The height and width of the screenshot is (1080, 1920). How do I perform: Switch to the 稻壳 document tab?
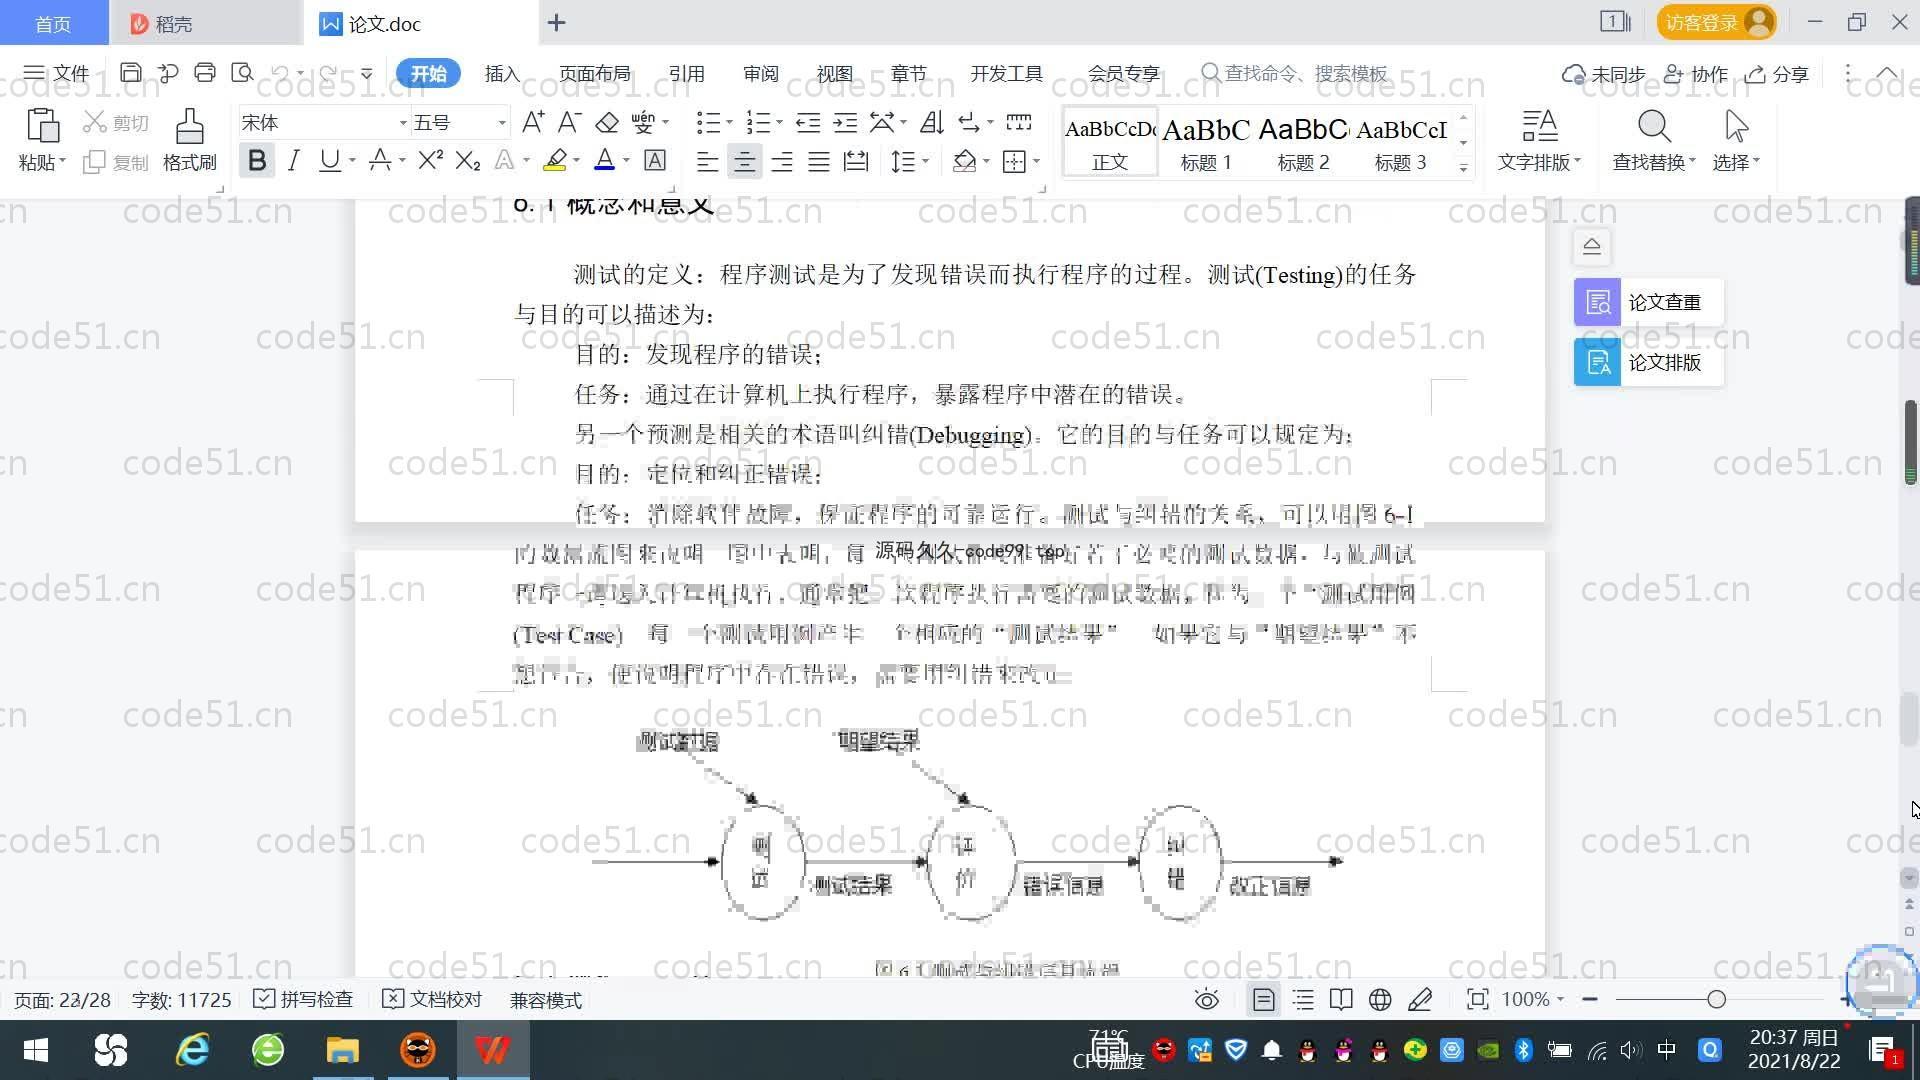pos(205,23)
